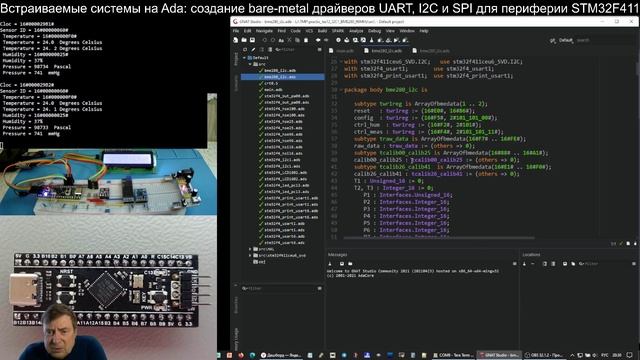Image resolution: width=640 pixels, height=360 pixels.
Task: Click the Paste clipboard icon in toolbar
Action: [306, 40]
